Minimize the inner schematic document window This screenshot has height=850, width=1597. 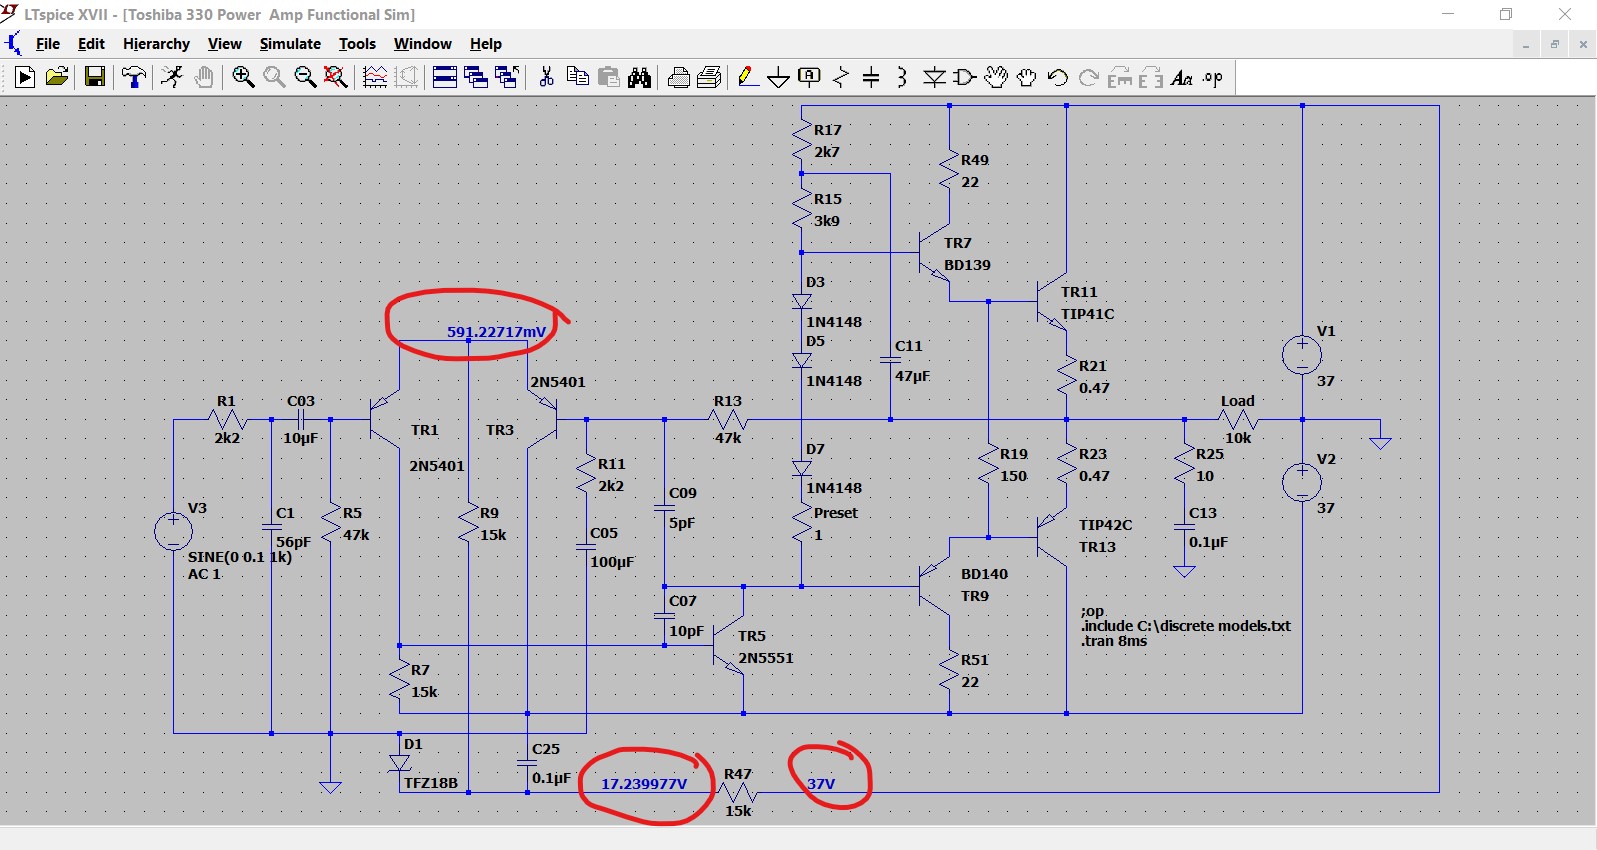[x=1525, y=44]
